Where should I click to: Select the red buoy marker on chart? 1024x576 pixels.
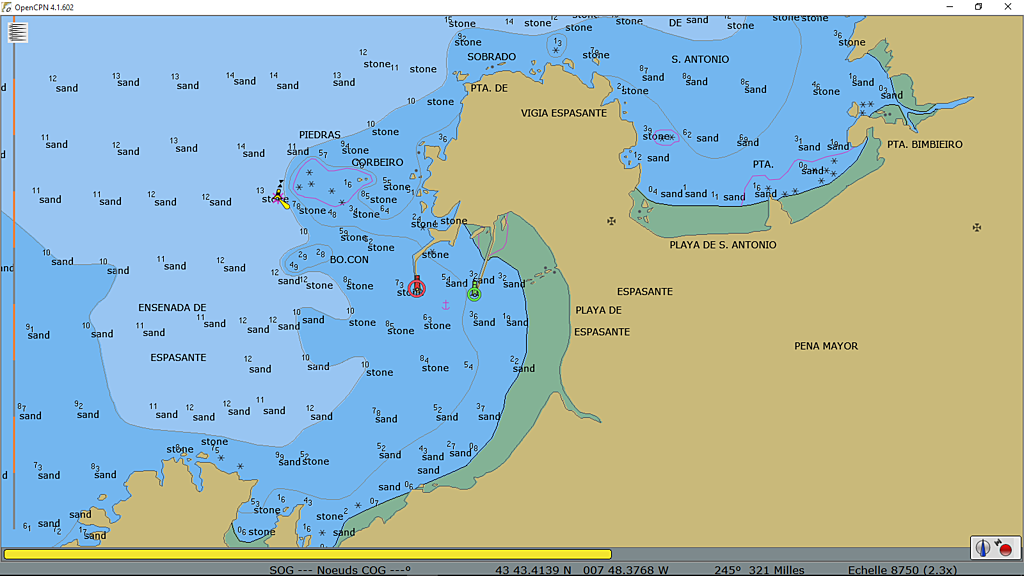click(x=417, y=288)
